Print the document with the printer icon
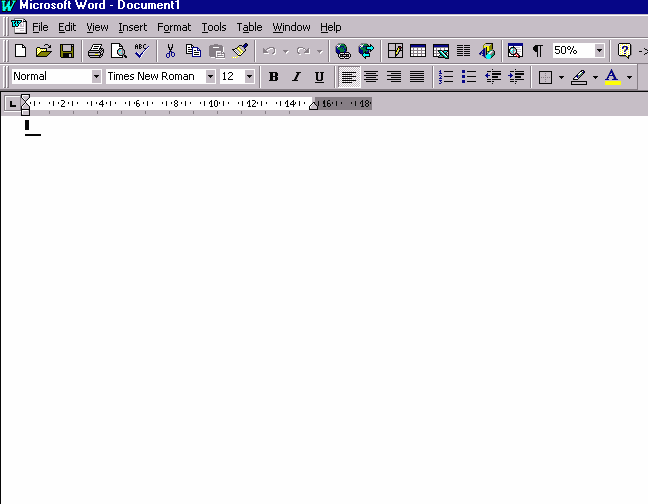 point(96,51)
